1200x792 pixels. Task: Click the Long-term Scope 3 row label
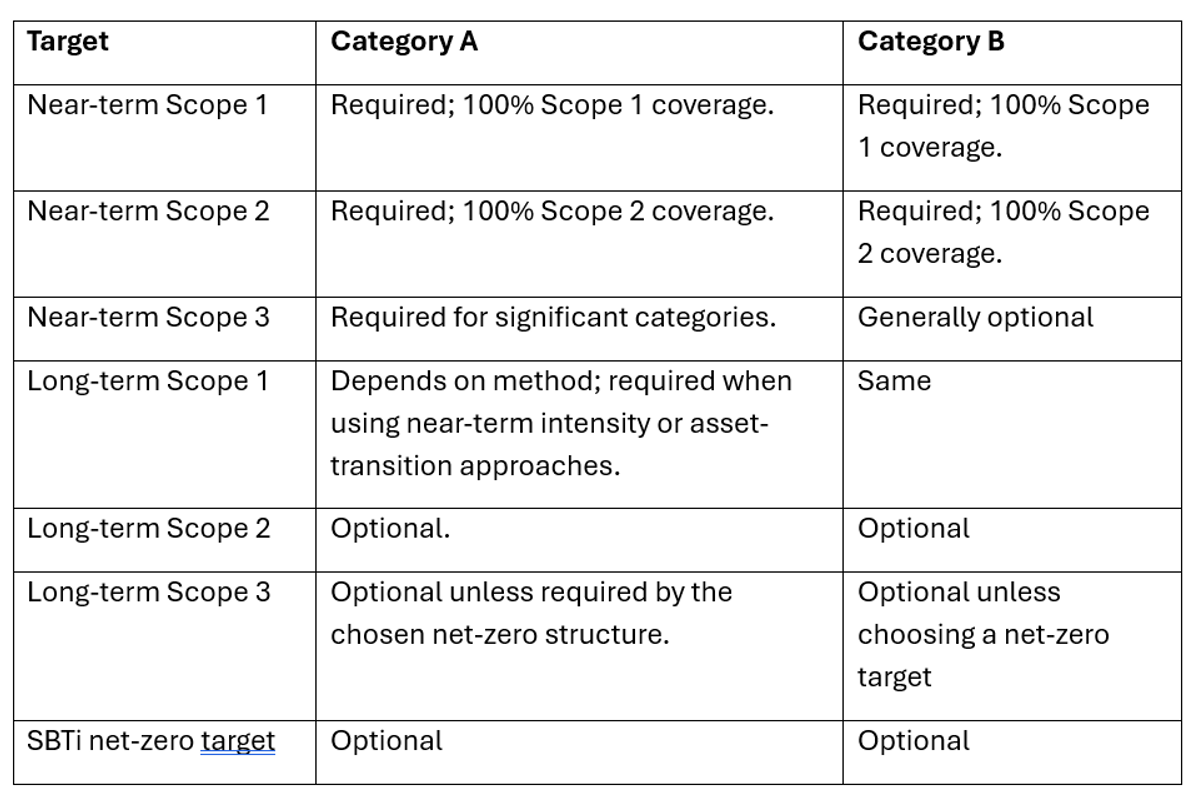[148, 592]
